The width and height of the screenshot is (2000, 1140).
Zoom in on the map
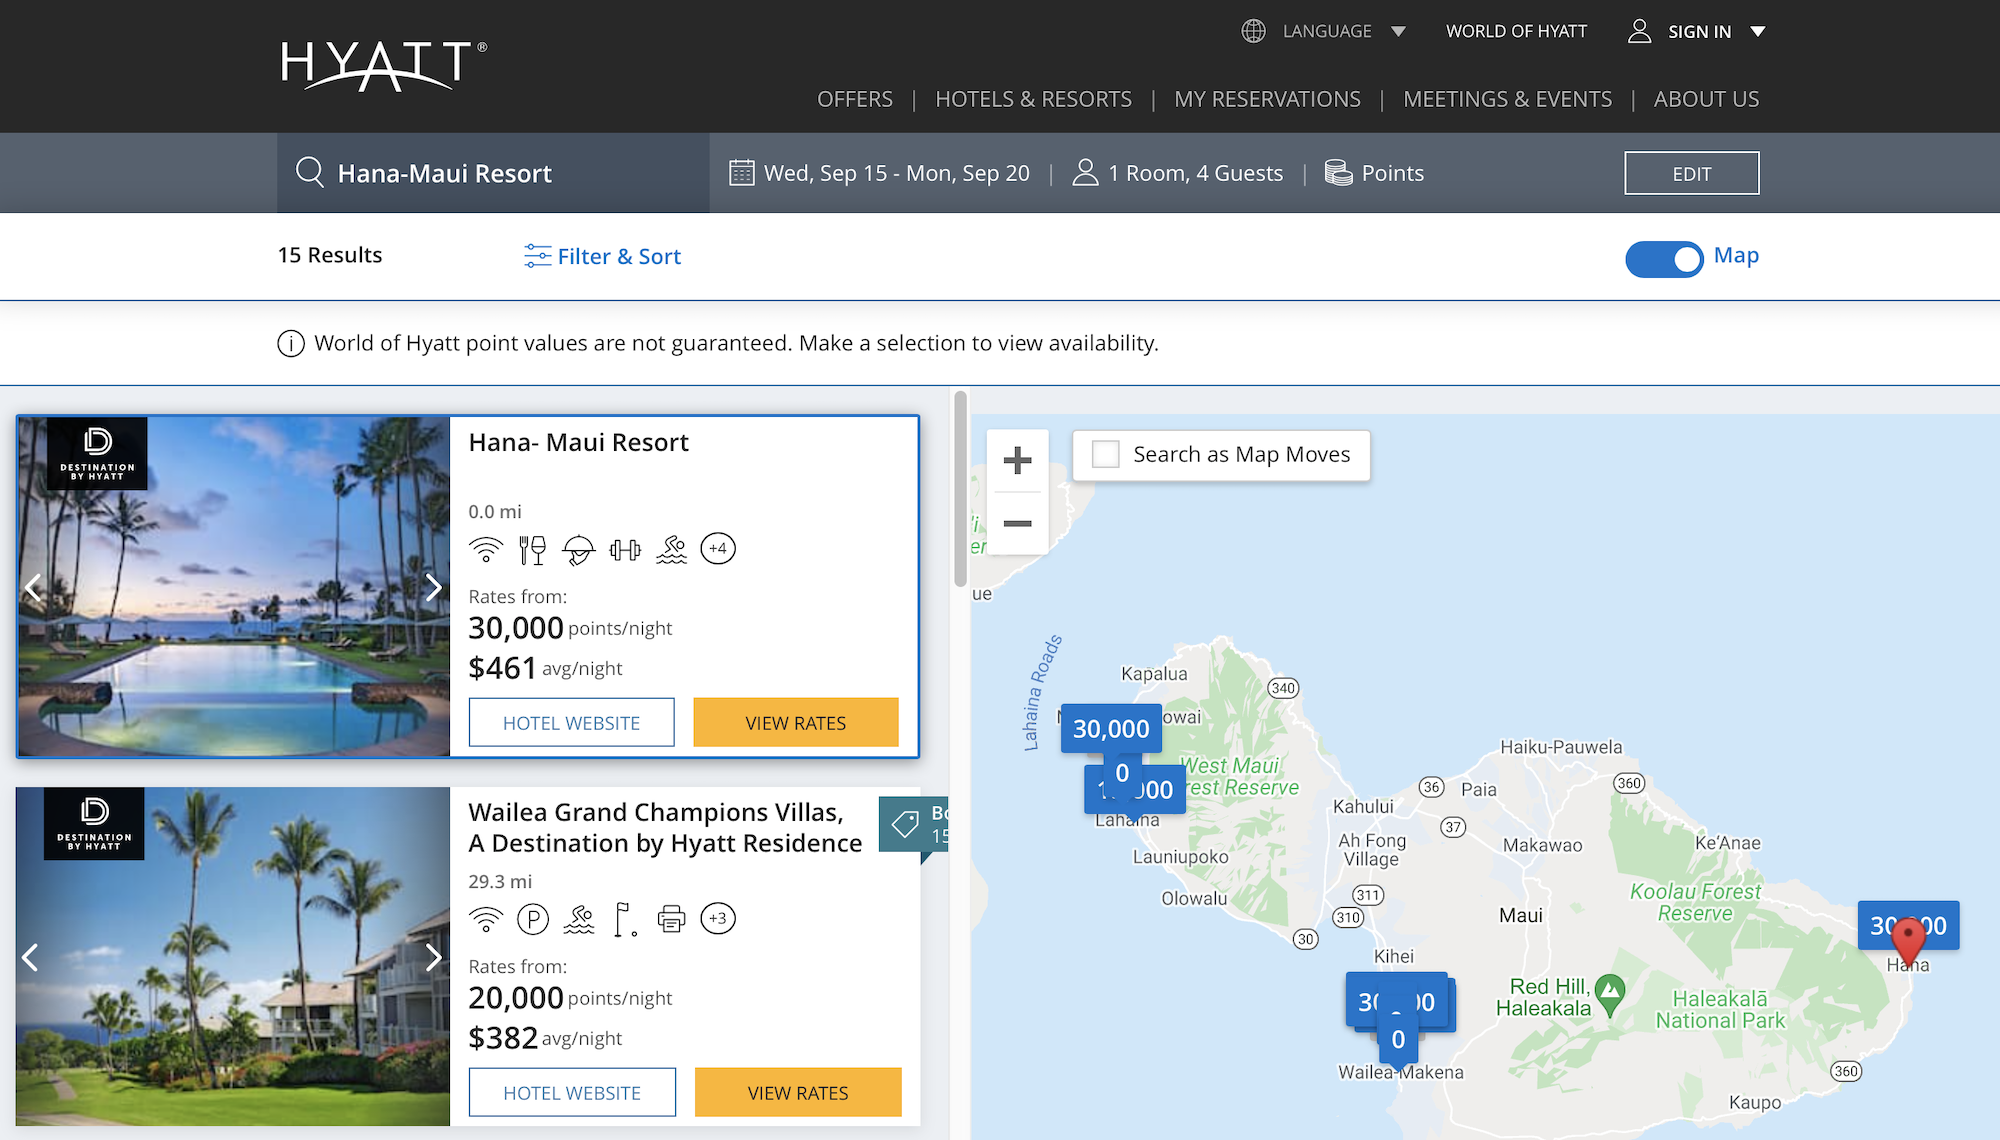(1017, 461)
